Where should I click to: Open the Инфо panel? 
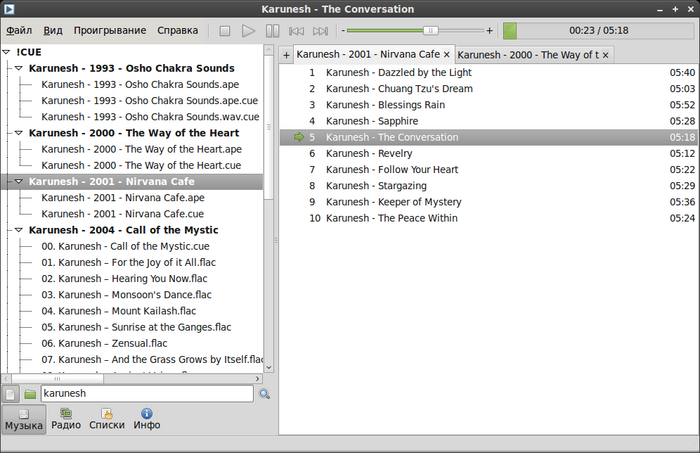[x=147, y=419]
